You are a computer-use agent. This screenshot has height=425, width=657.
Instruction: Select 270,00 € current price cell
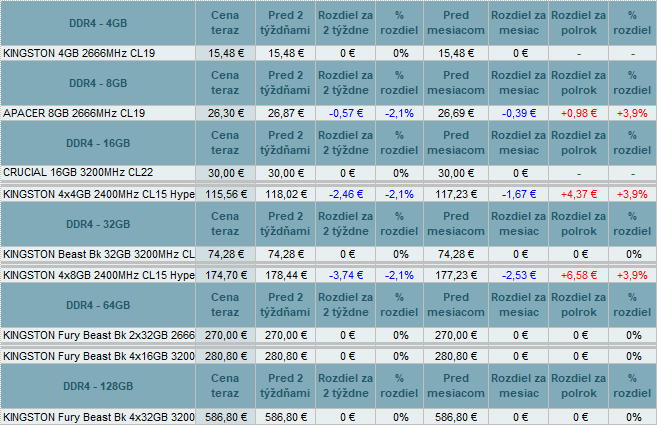coord(225,335)
